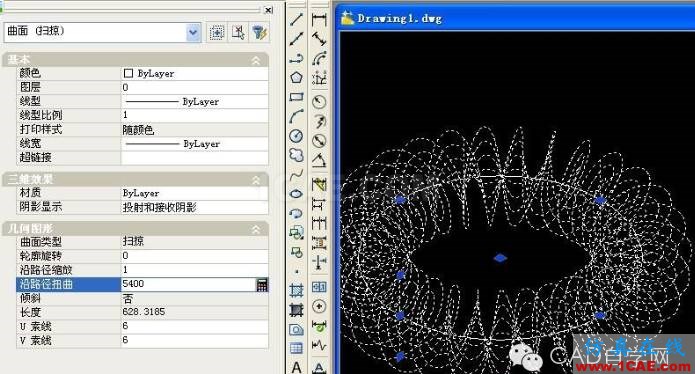695x374 pixels.
Task: Select the Arc draw tool
Action: coord(296,116)
